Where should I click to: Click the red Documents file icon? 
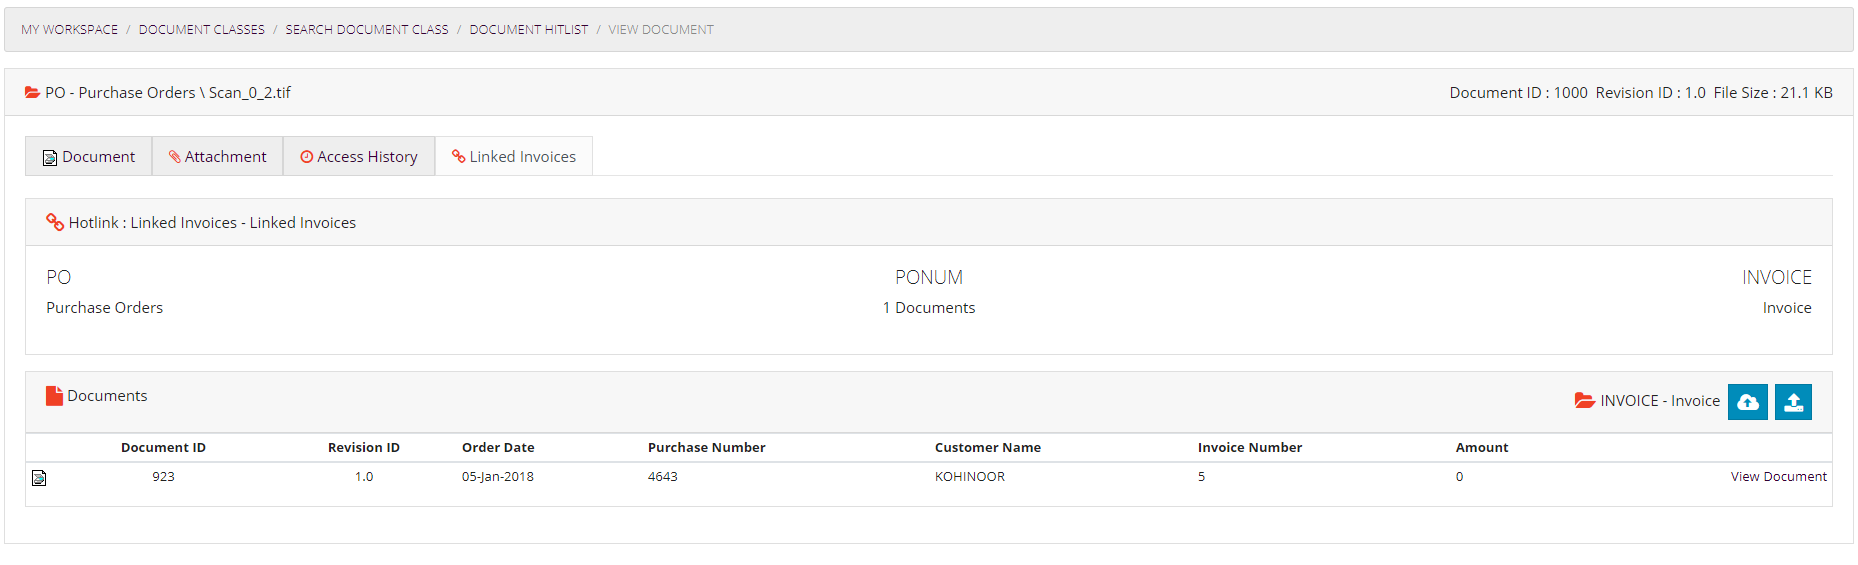point(54,396)
